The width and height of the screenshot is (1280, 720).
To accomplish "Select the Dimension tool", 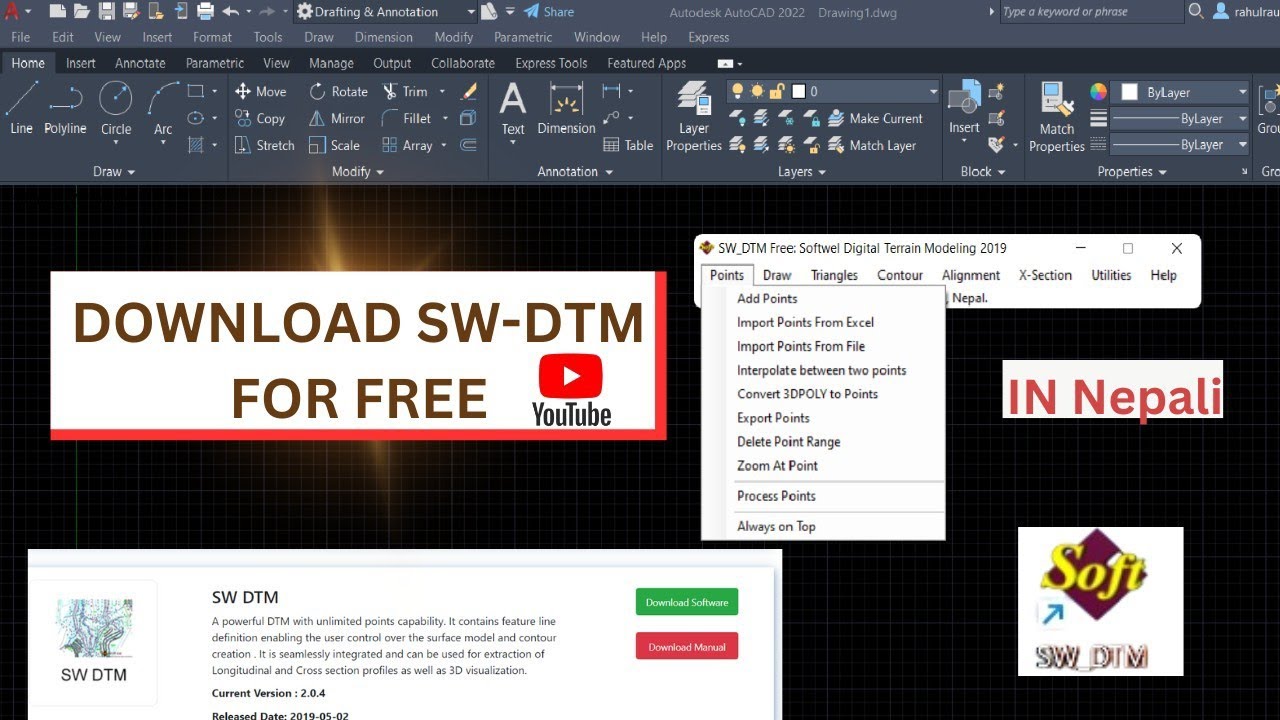I will point(566,108).
